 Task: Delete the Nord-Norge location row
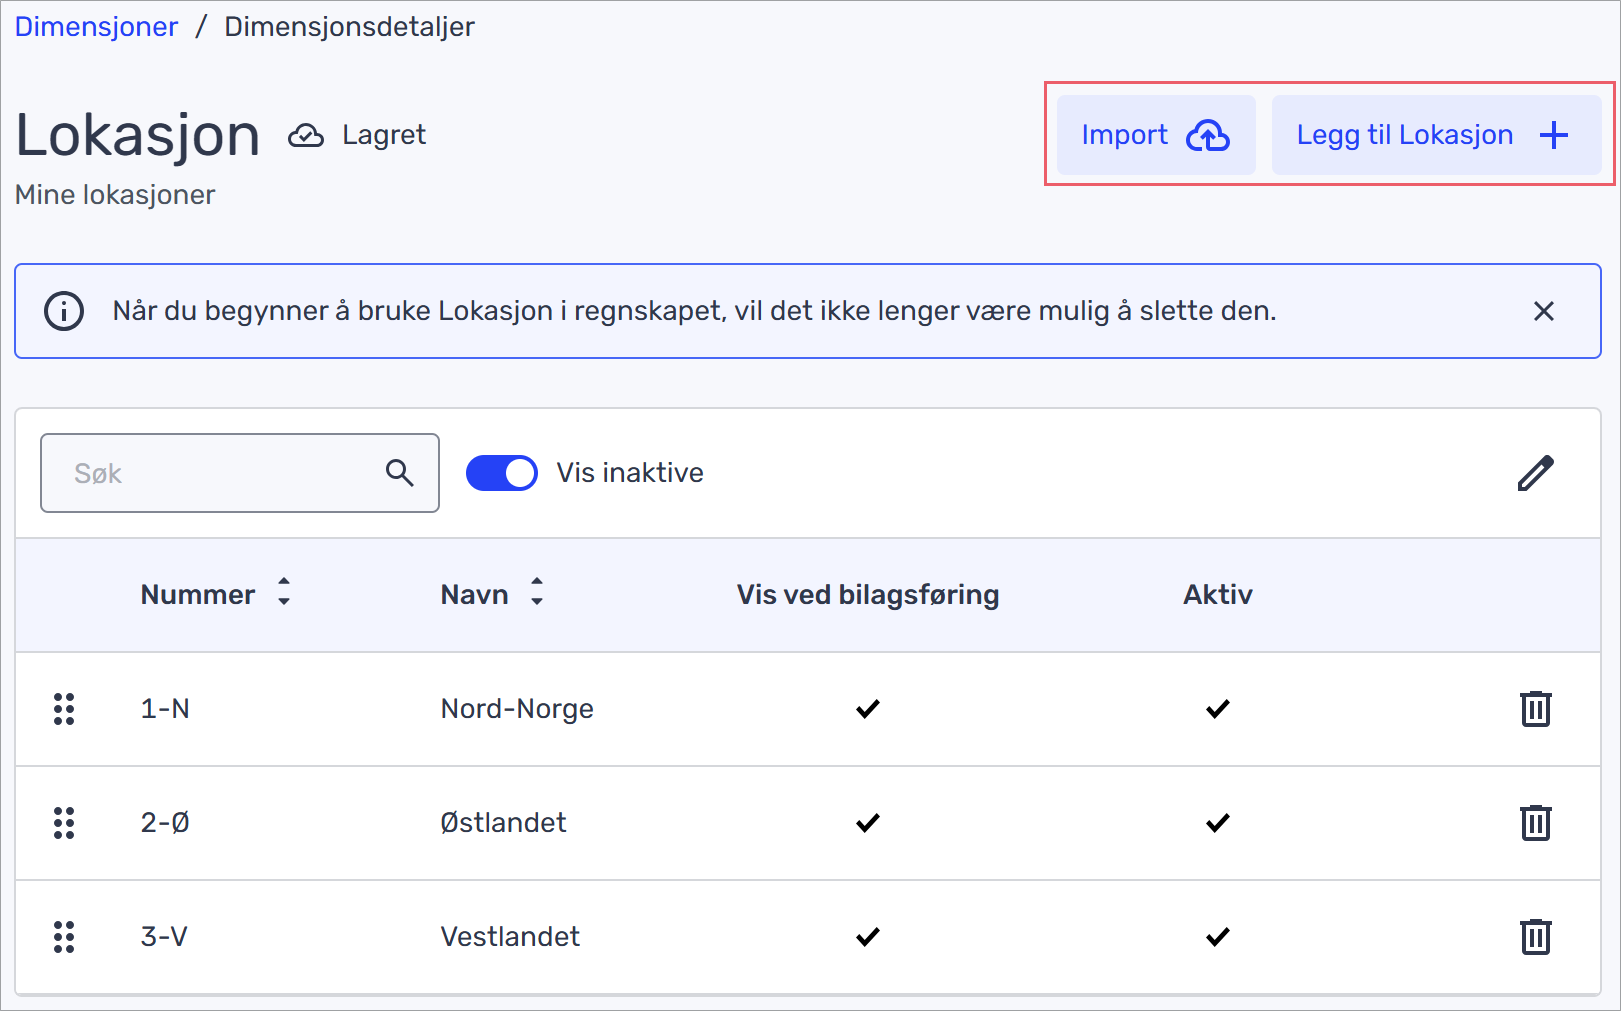(1535, 709)
